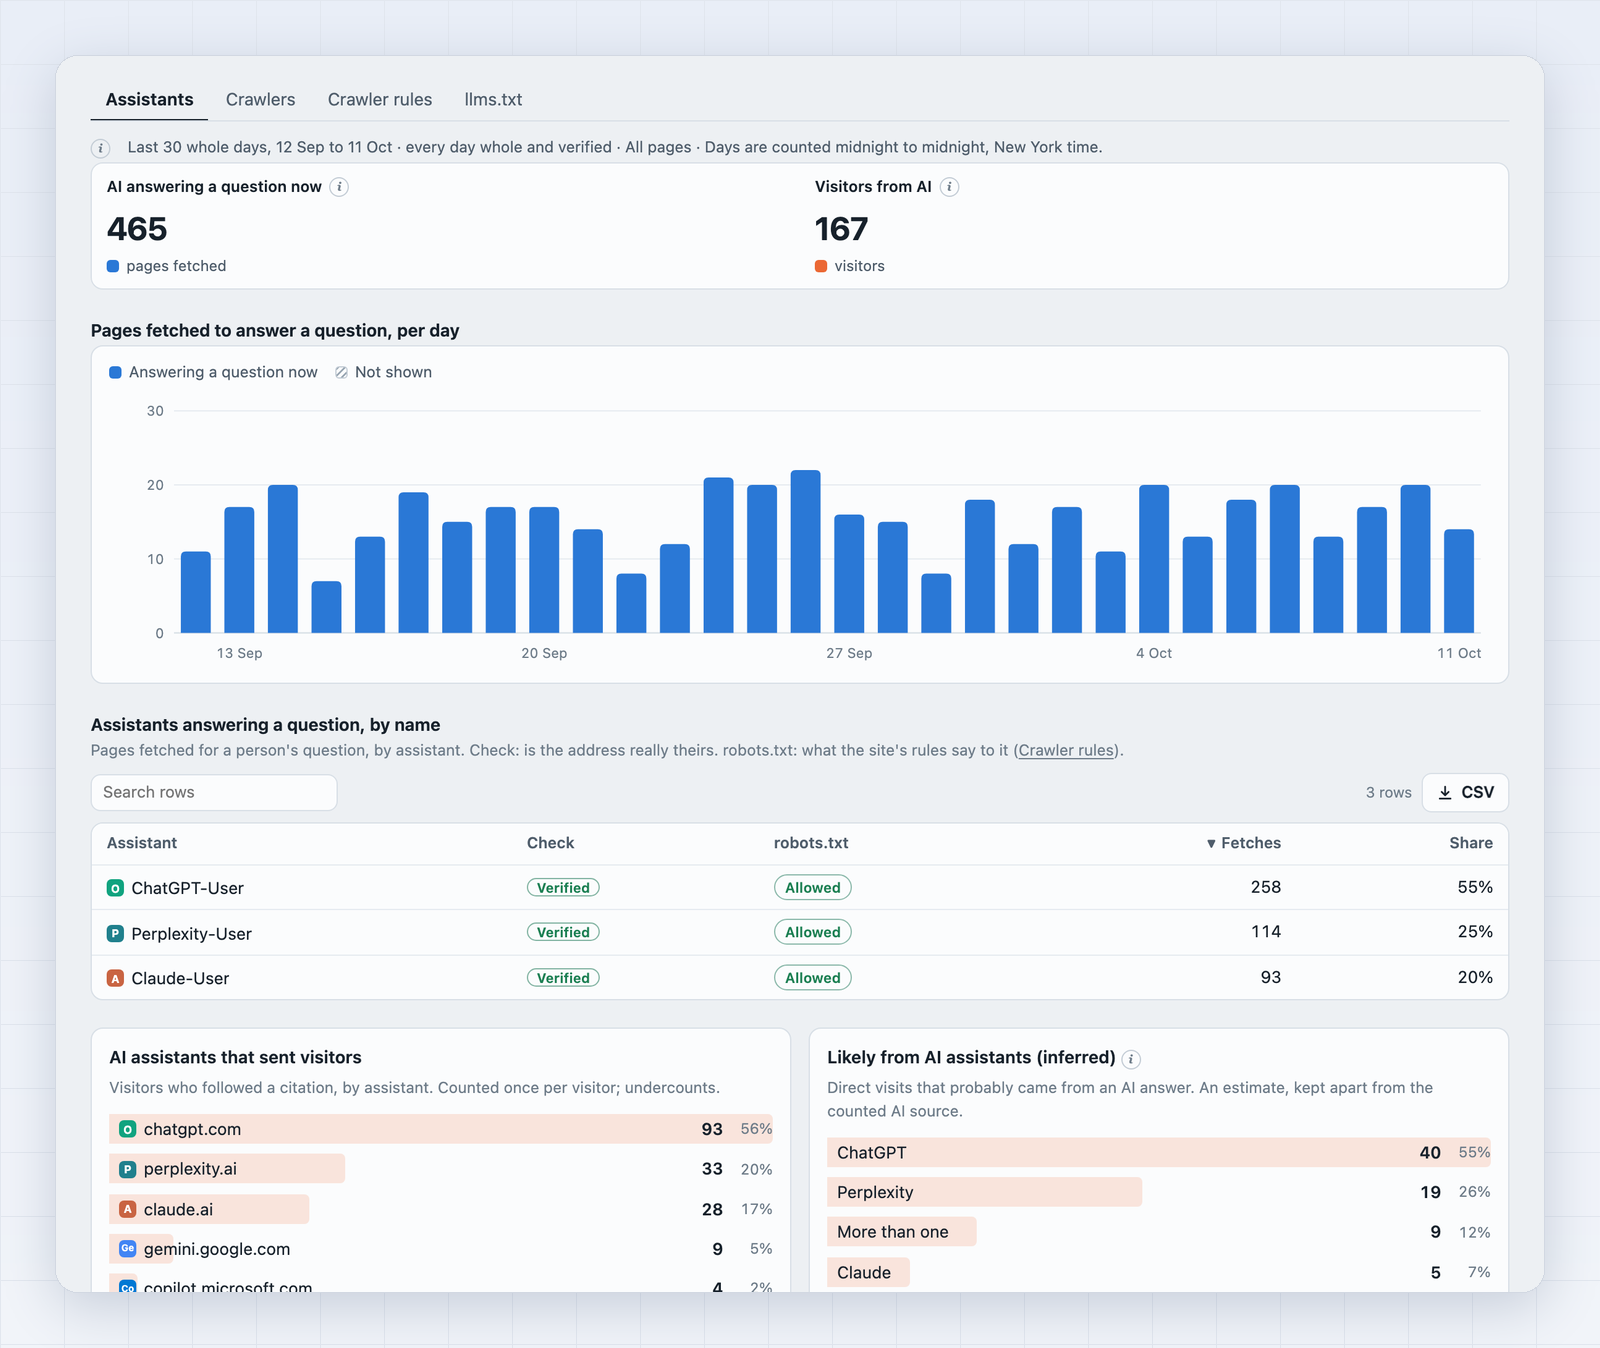The height and width of the screenshot is (1348, 1600).
Task: Click the hatched 'Not shown' legend icon
Action: pos(341,372)
